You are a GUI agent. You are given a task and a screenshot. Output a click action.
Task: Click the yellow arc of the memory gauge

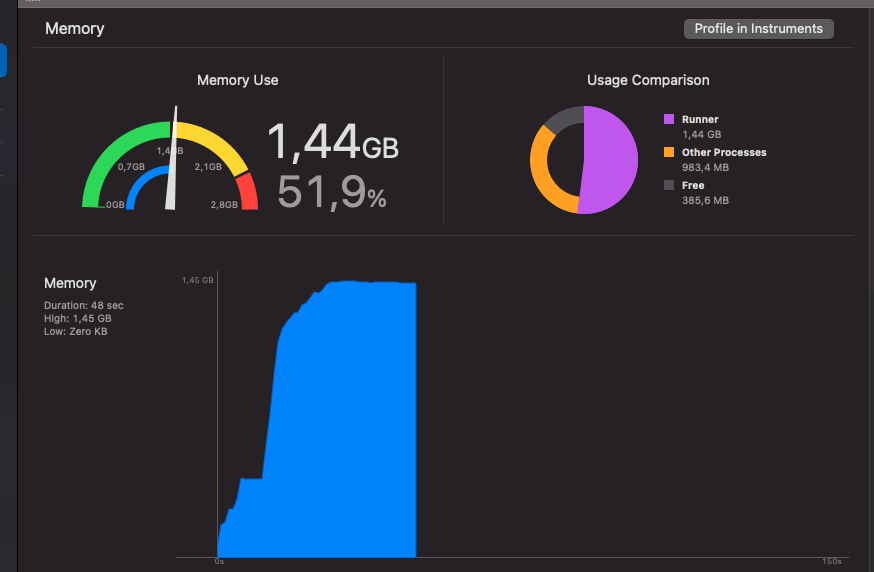point(217,141)
